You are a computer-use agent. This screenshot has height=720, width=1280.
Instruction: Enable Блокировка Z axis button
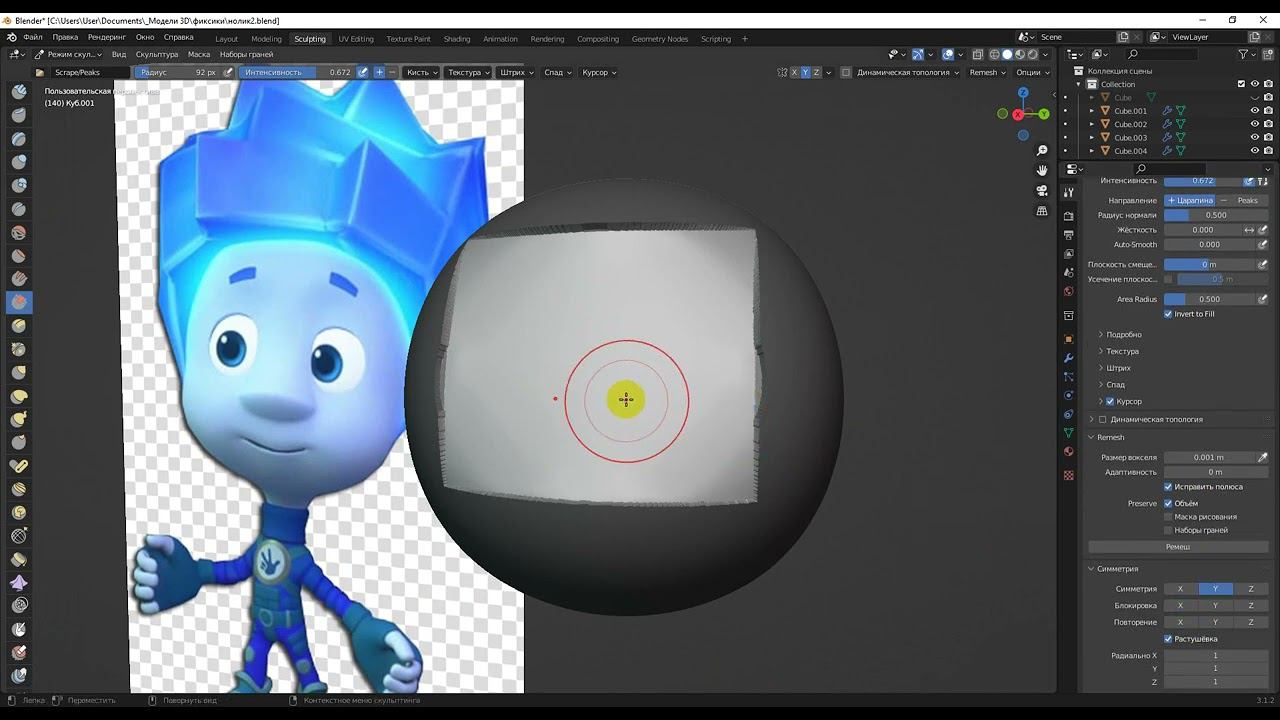tap(1251, 605)
